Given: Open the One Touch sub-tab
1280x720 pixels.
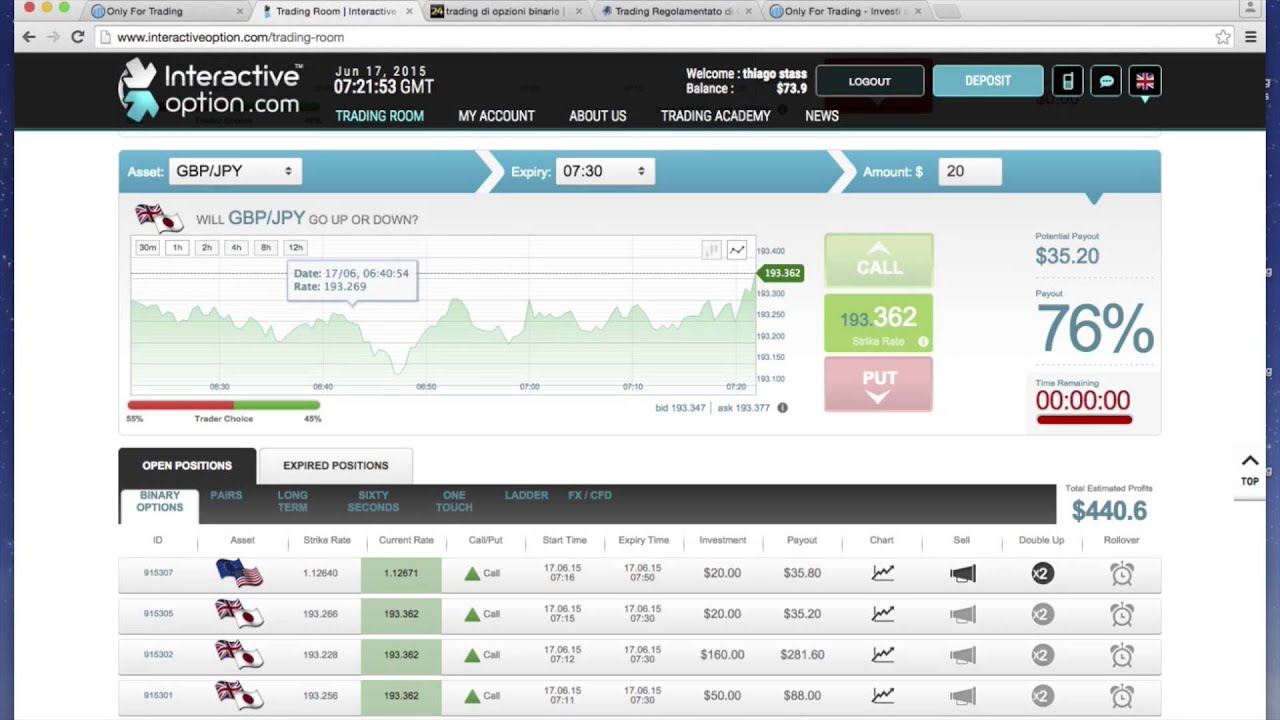Looking at the screenshot, I should pyautogui.click(x=454, y=502).
